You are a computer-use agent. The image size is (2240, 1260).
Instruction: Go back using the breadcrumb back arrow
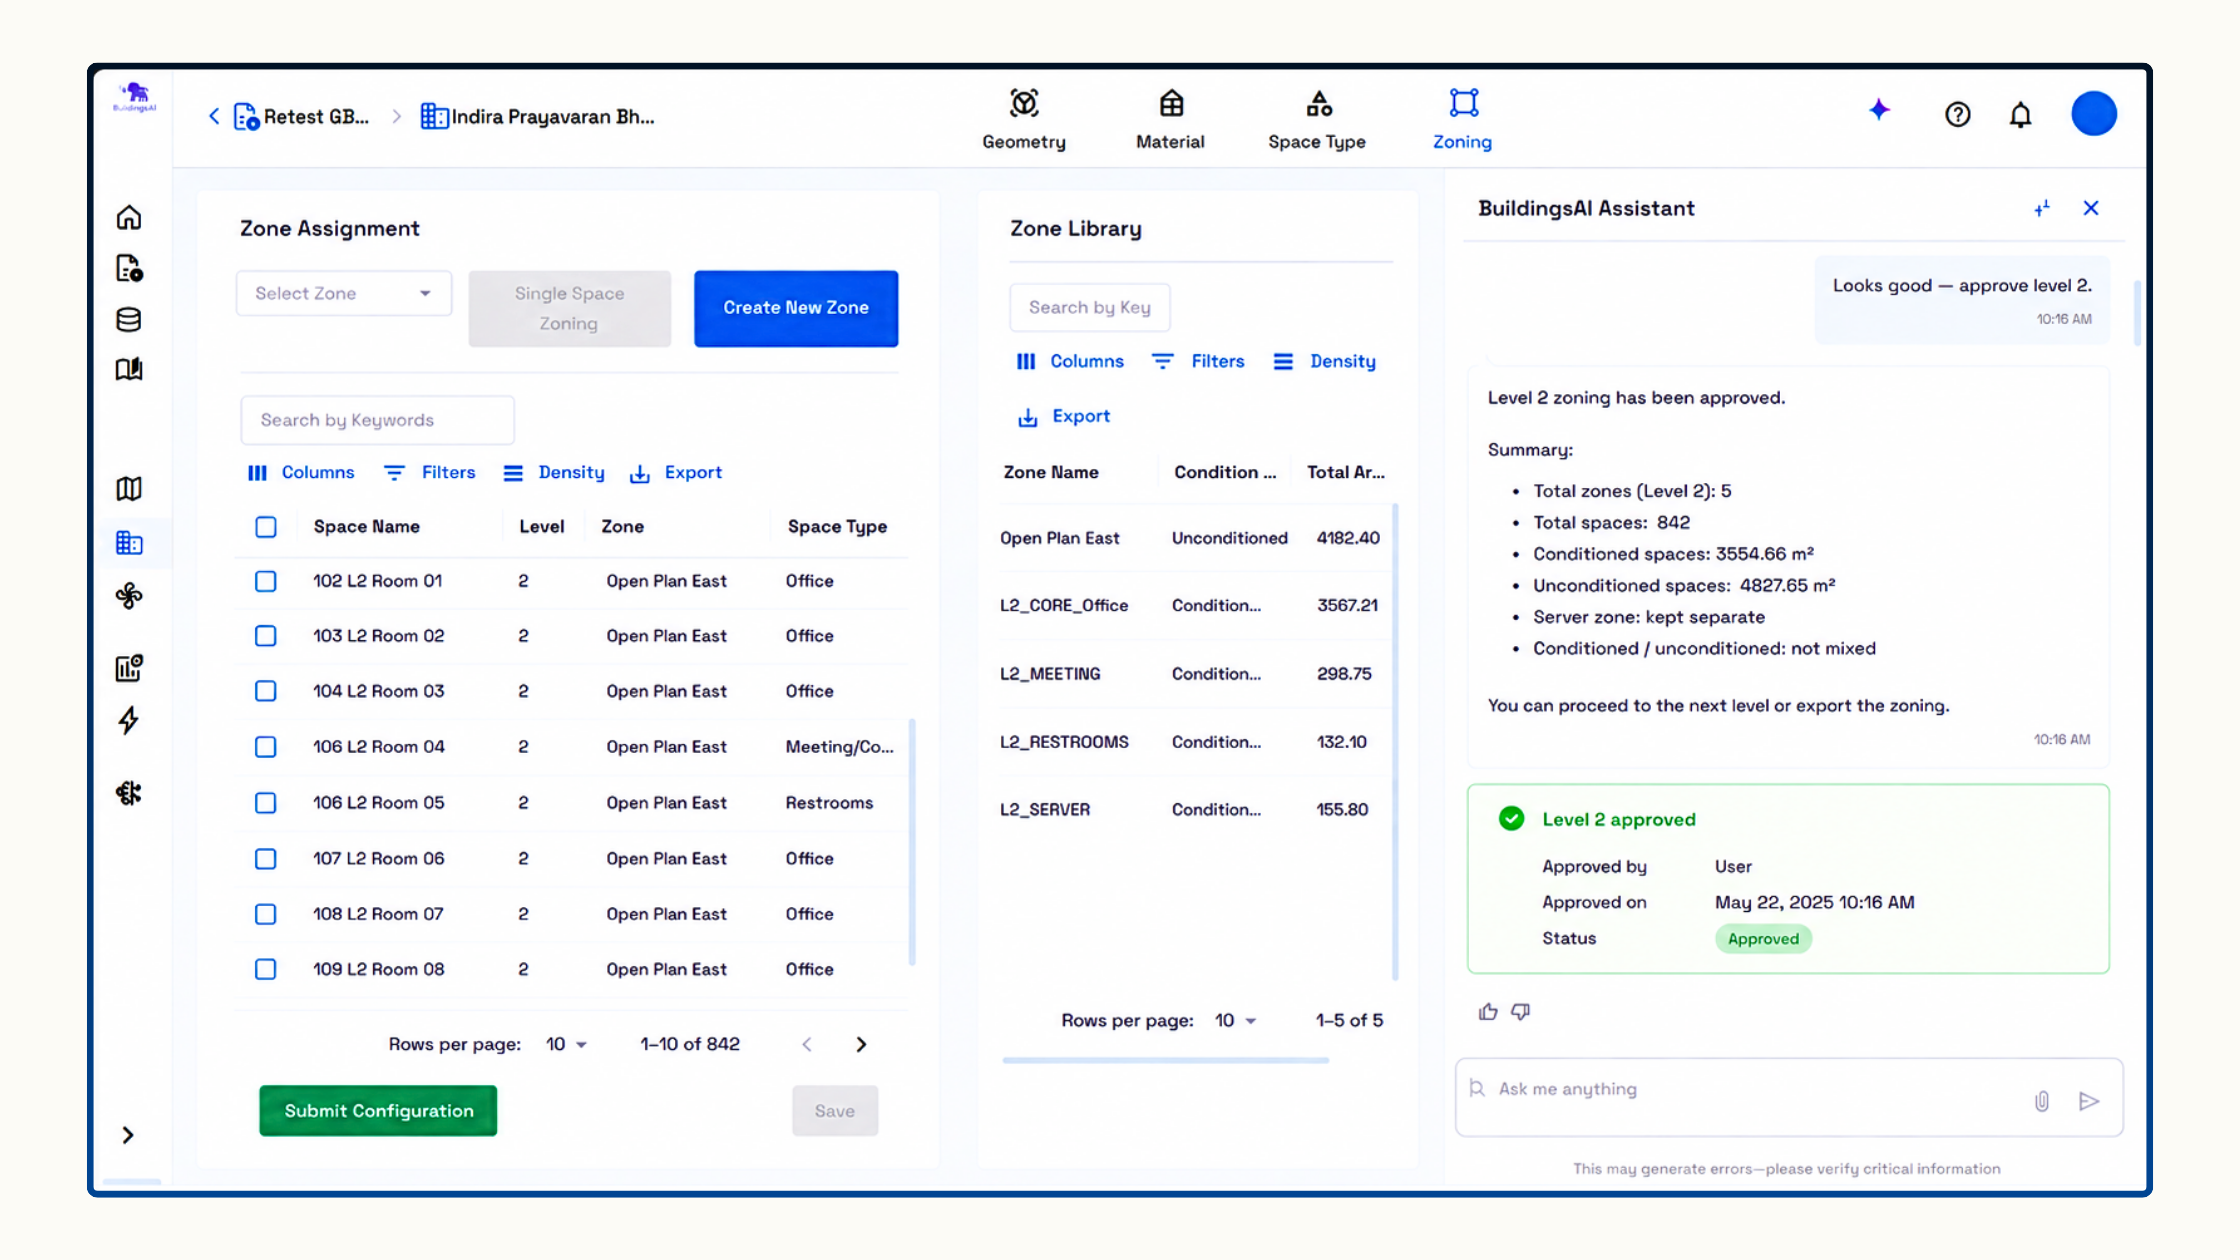pyautogui.click(x=214, y=116)
